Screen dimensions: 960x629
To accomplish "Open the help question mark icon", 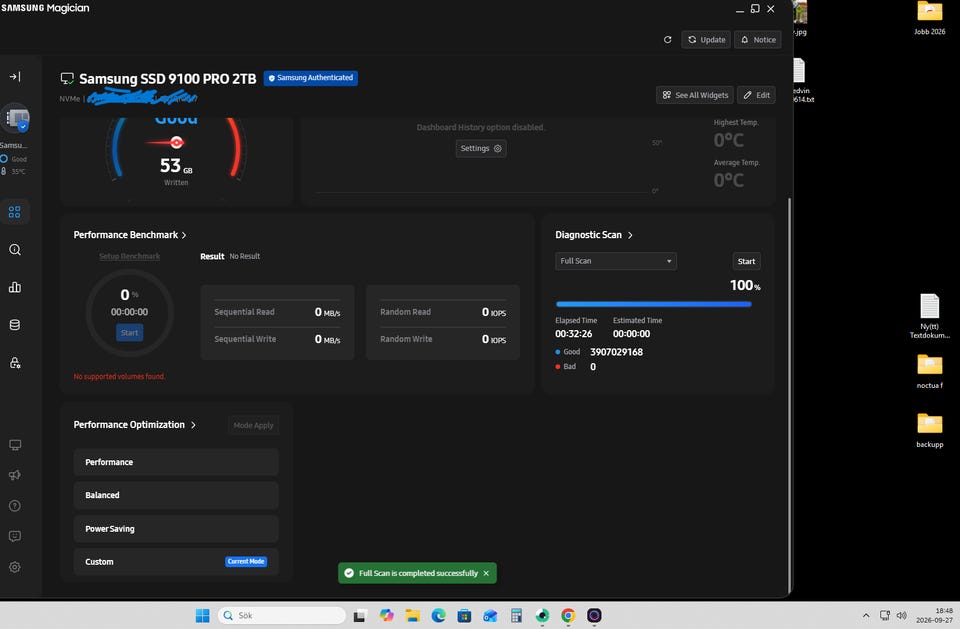I will pyautogui.click(x=15, y=506).
